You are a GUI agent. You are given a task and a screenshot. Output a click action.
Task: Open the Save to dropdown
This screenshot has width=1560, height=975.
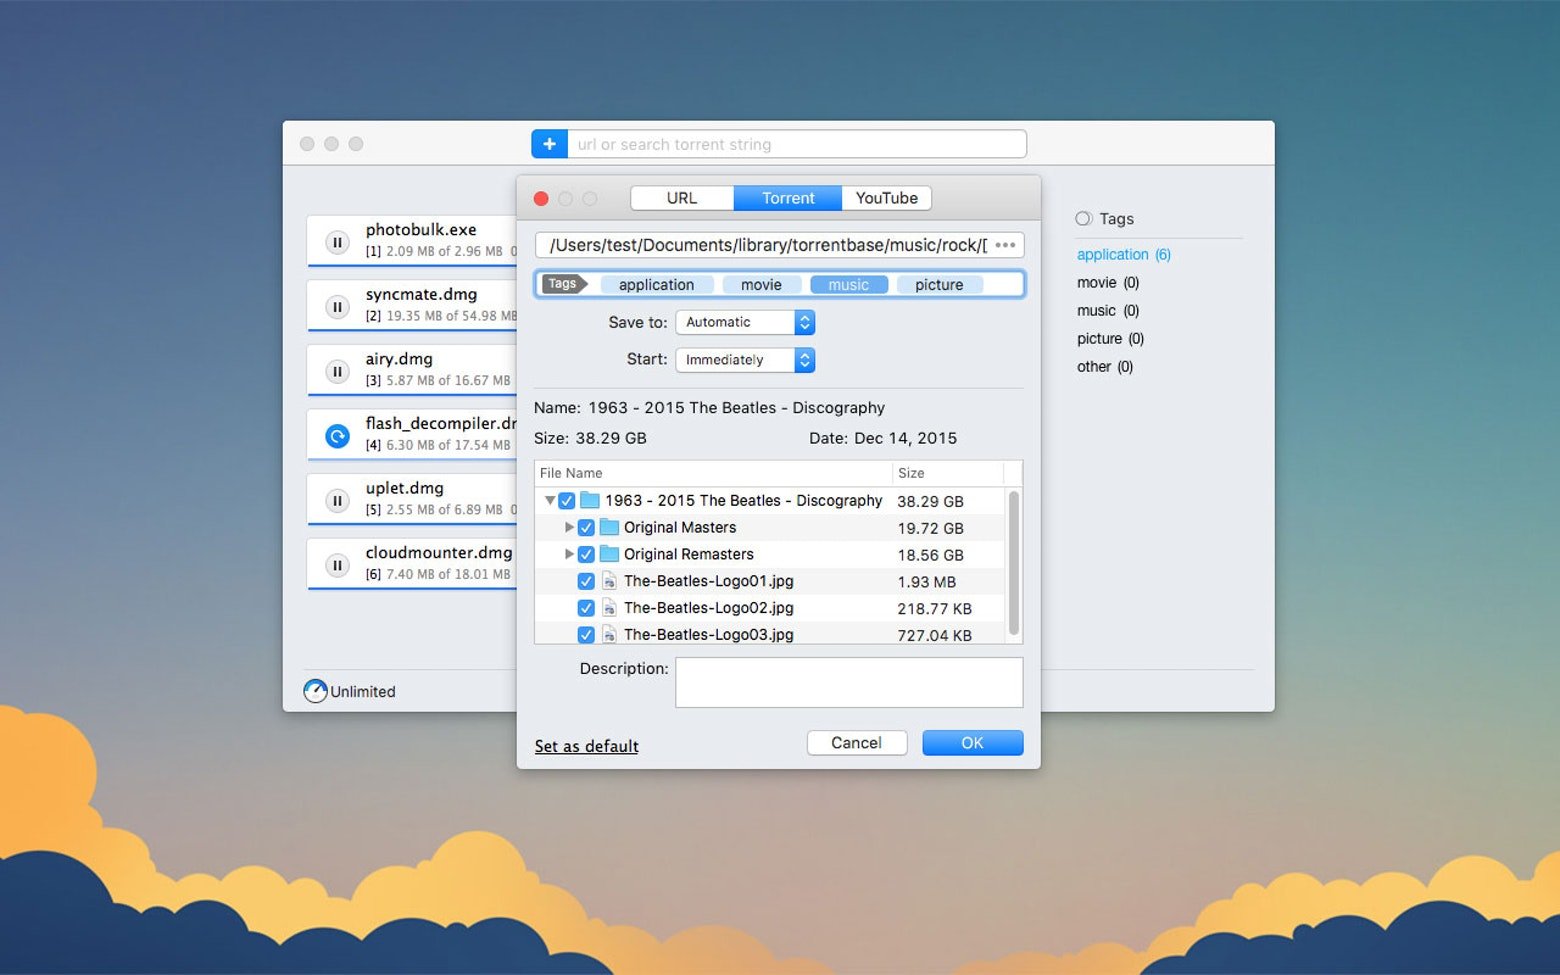(x=745, y=322)
